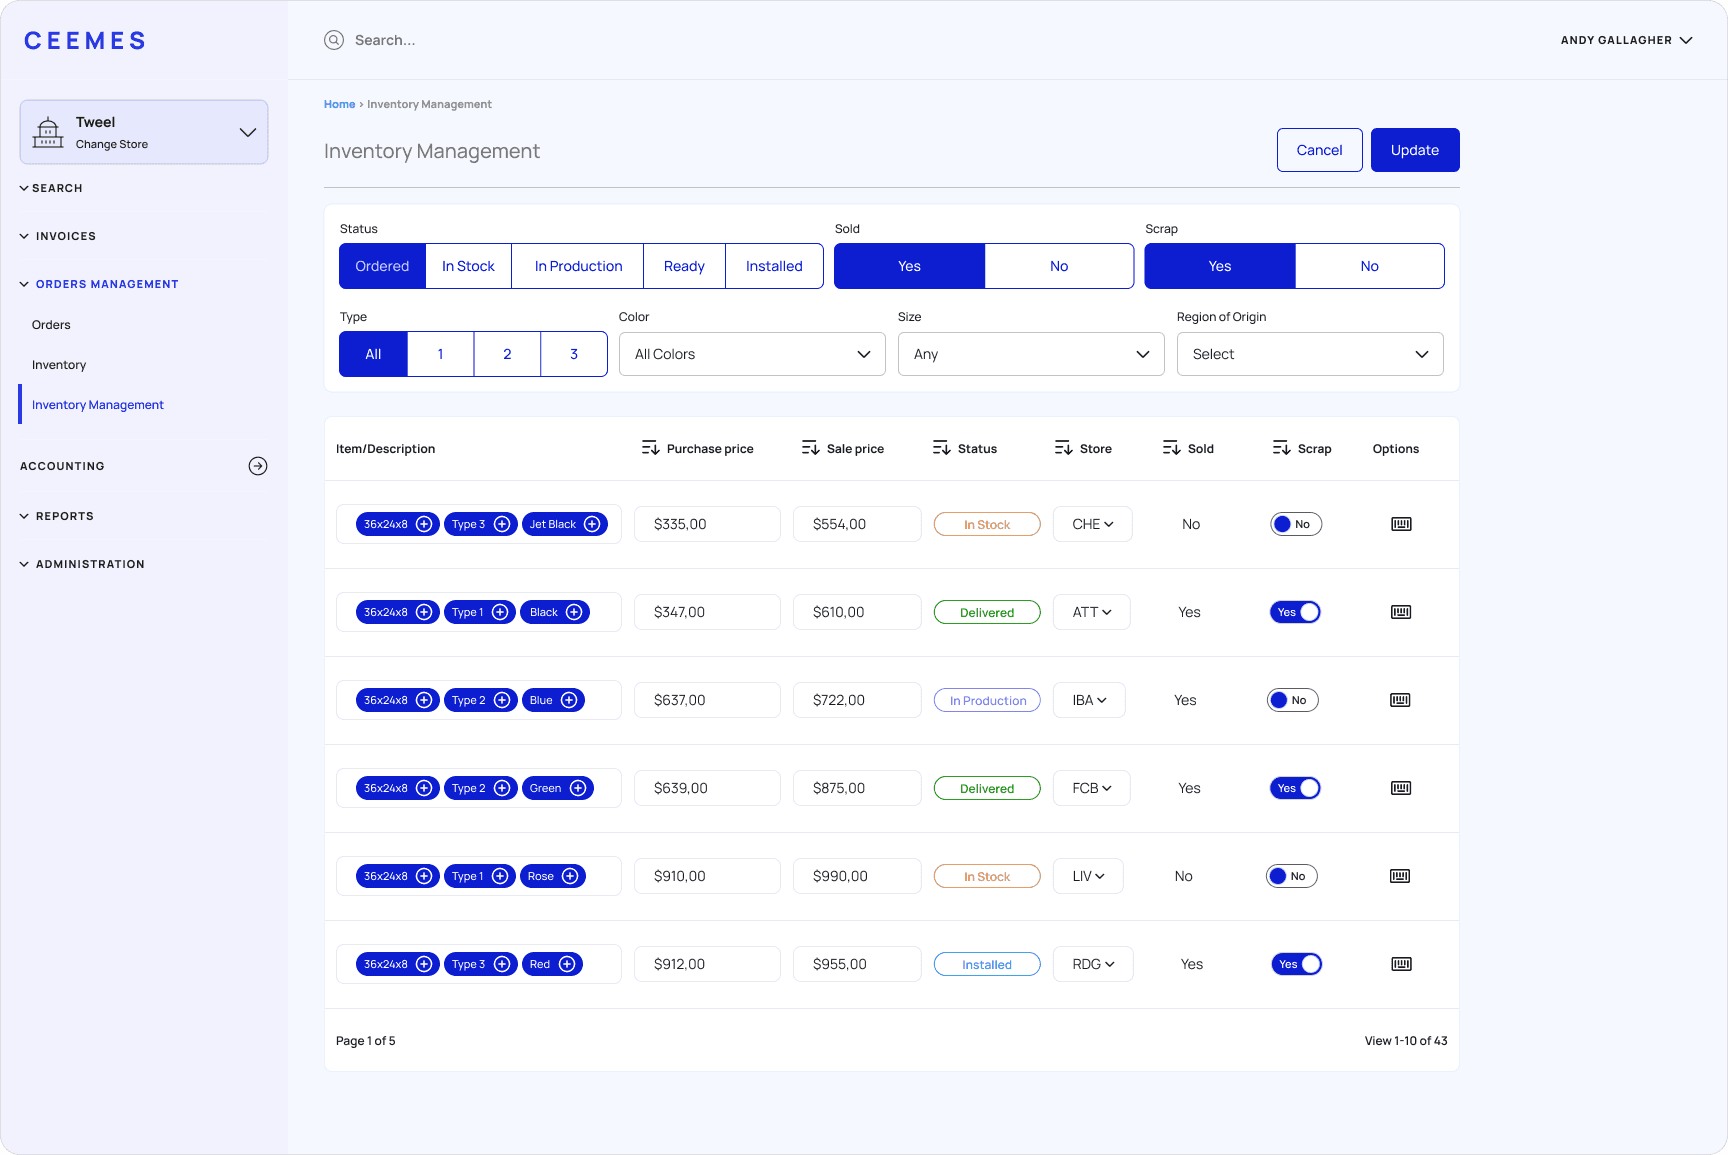Viewport: 1728px width, 1155px height.
Task: Sort by Purchase price using sort icon
Action: coord(650,448)
